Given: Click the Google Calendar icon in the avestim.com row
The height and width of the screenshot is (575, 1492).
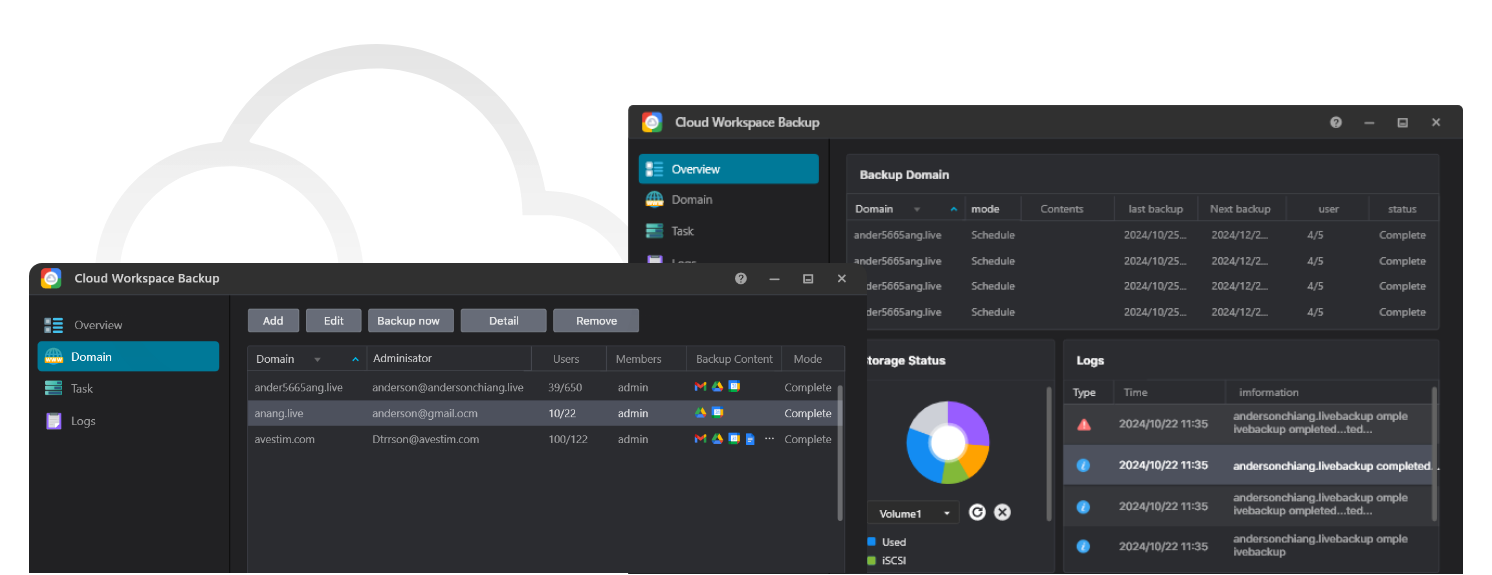Looking at the screenshot, I should (734, 439).
